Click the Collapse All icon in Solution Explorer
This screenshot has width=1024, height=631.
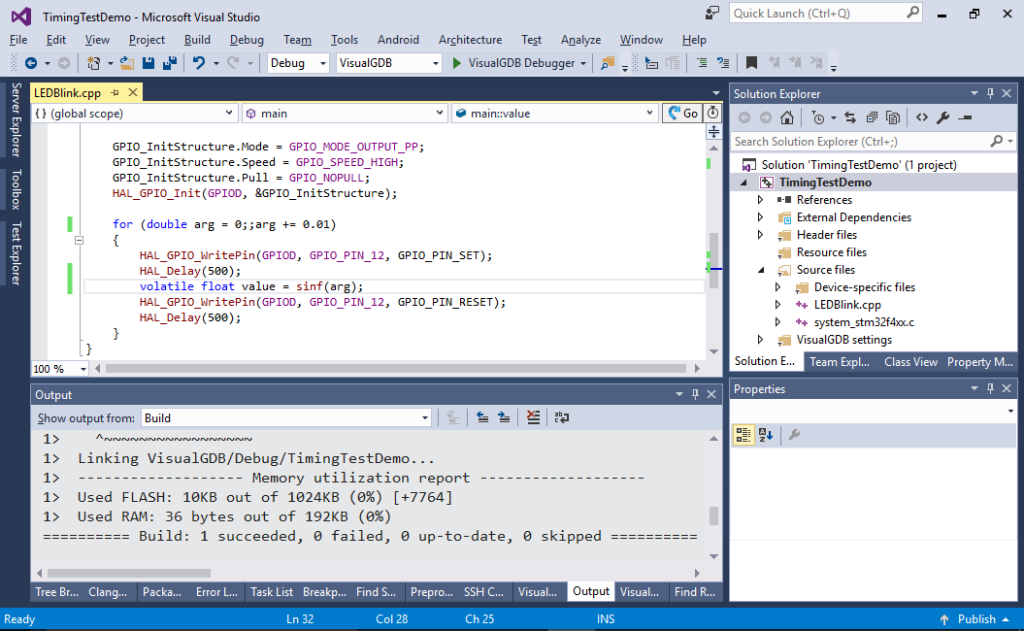point(871,118)
